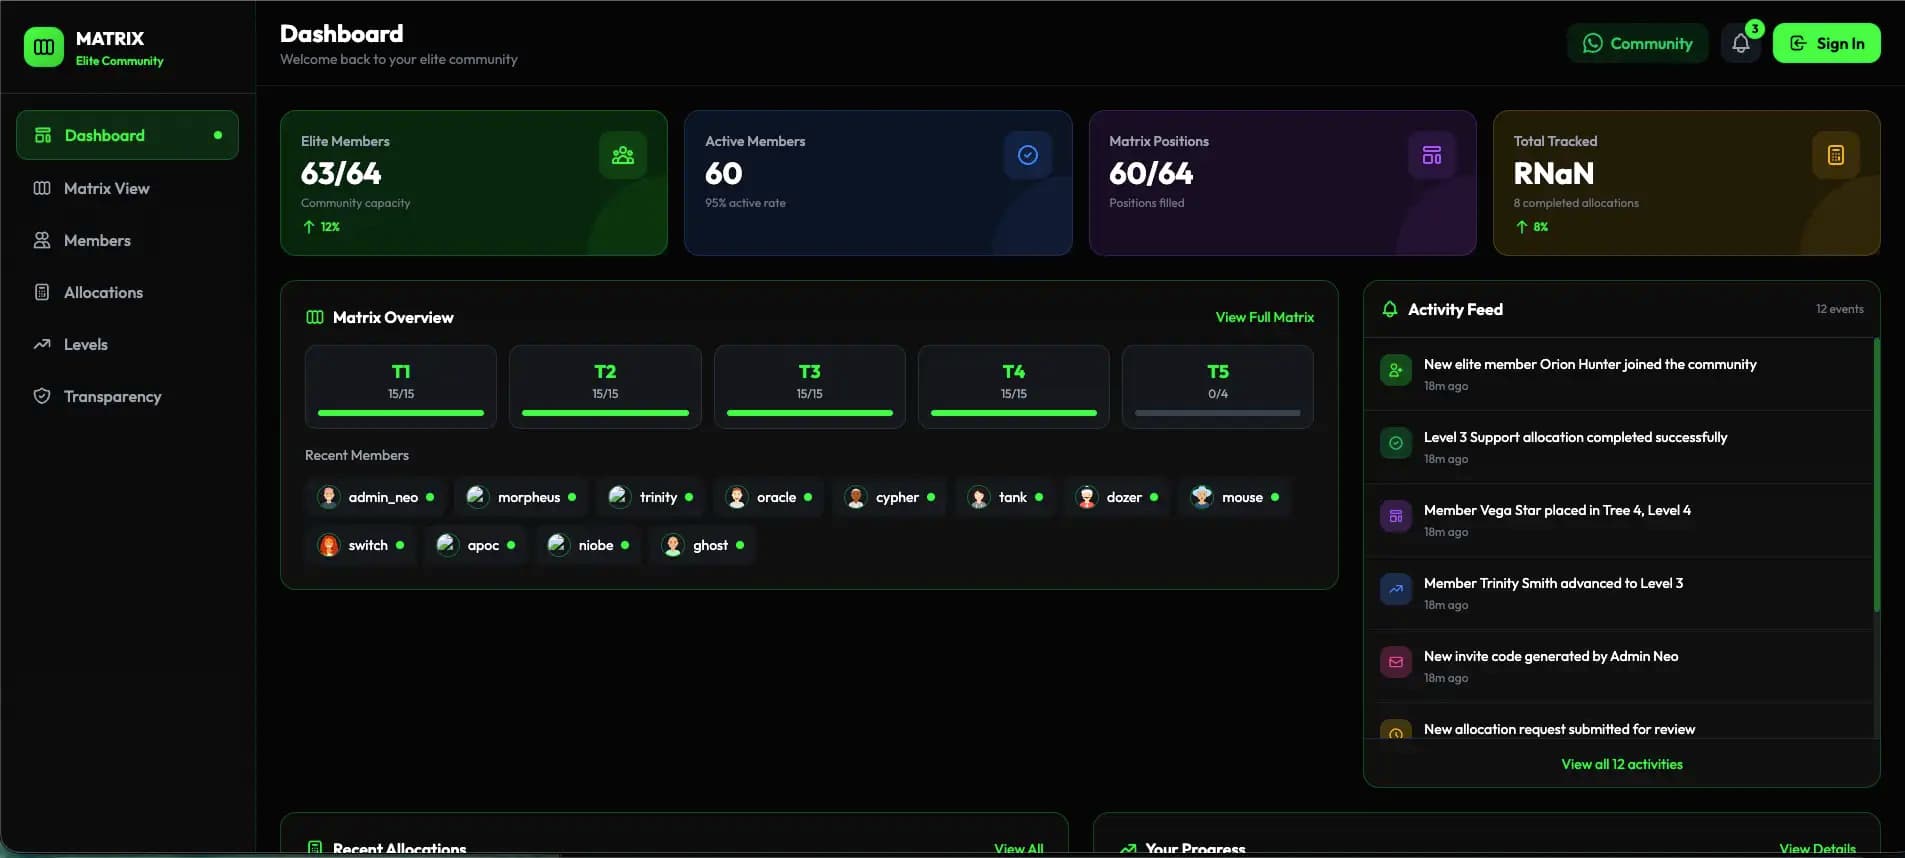Click the T3 progress bar
1905x858 pixels.
tap(809, 413)
